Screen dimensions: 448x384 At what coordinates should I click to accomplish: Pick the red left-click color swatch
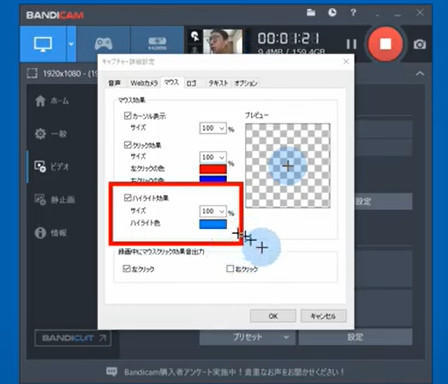[213, 169]
